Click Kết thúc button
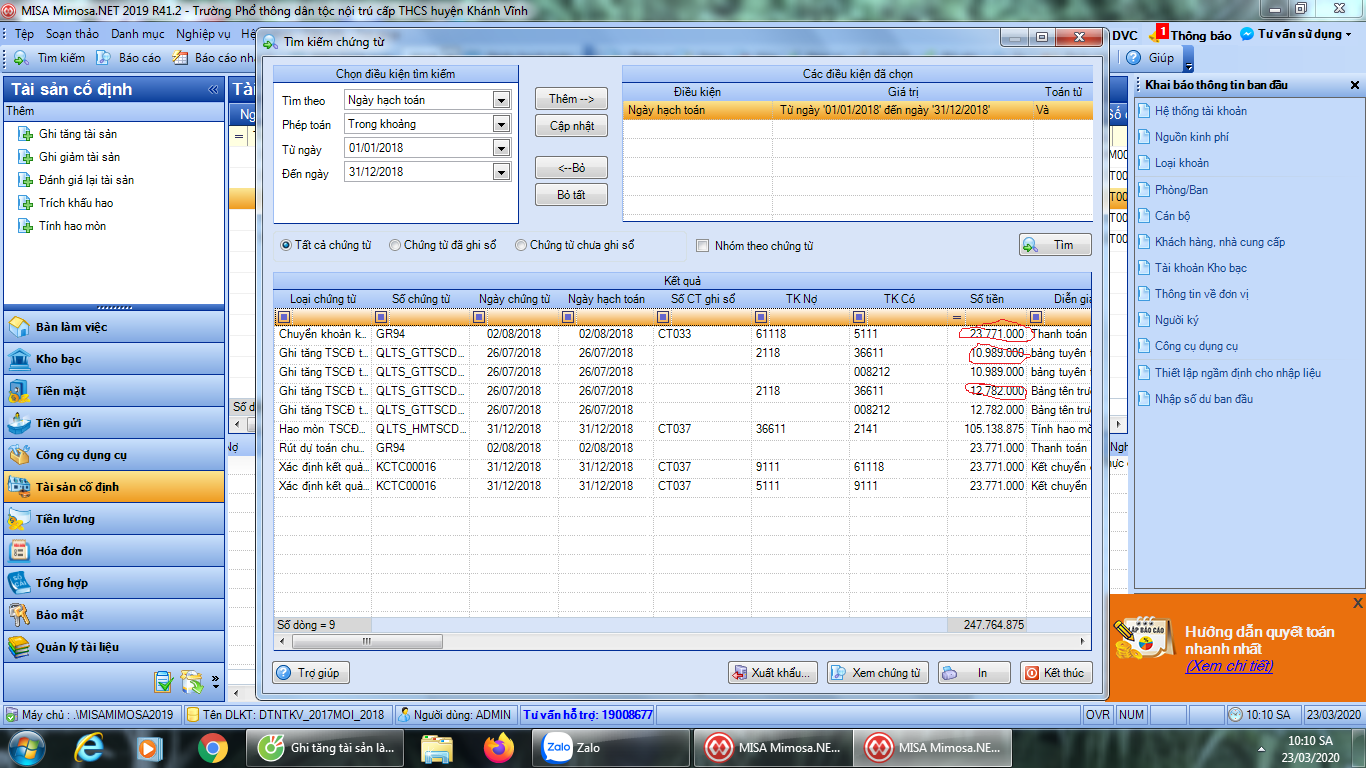The width and height of the screenshot is (1366, 768). pyautogui.click(x=1055, y=673)
